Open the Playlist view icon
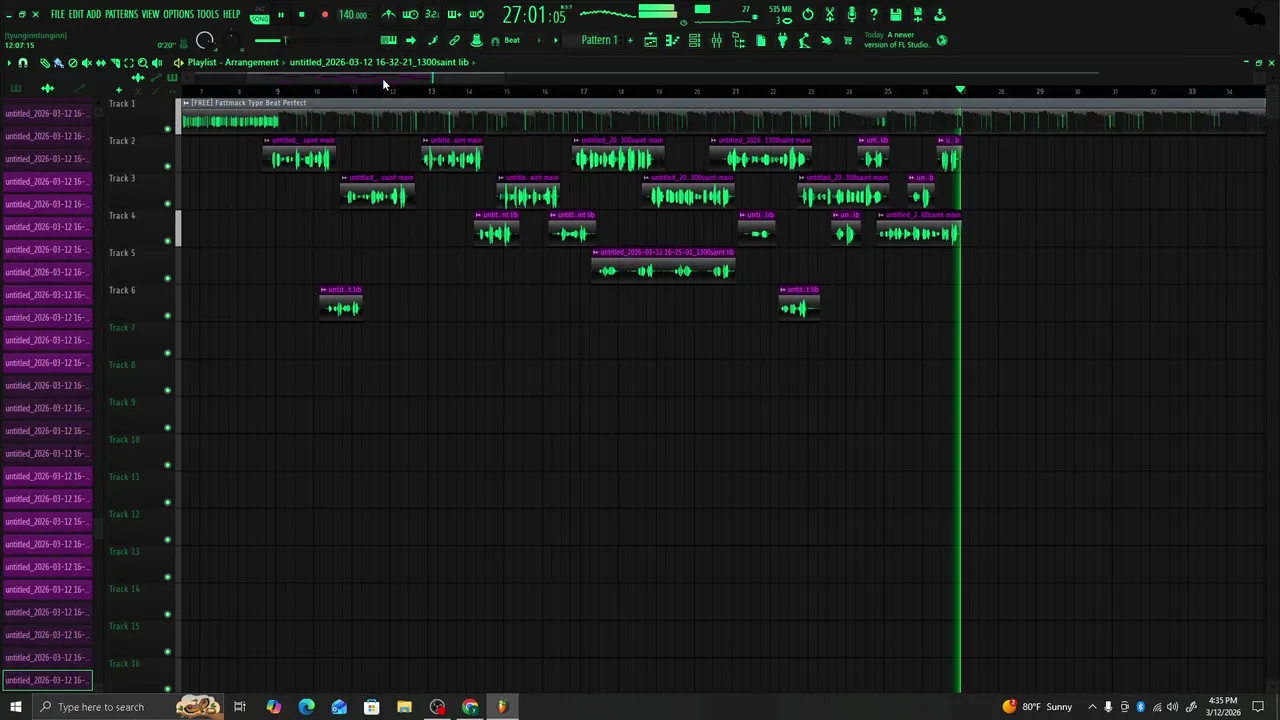 (650, 41)
